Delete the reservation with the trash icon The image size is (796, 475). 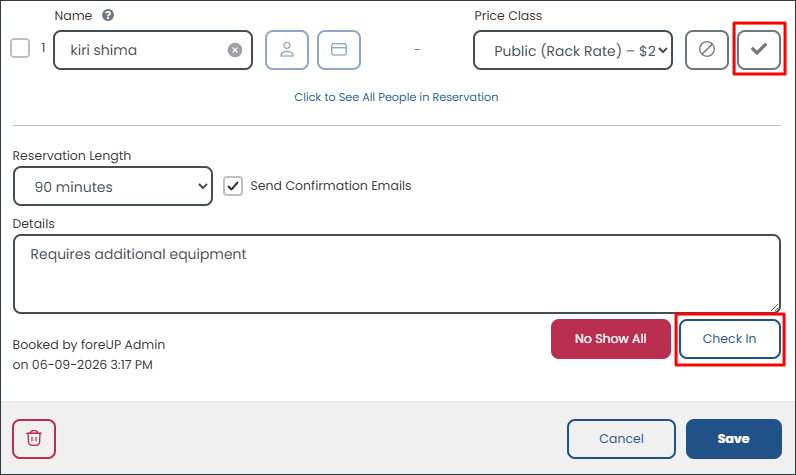(x=34, y=438)
